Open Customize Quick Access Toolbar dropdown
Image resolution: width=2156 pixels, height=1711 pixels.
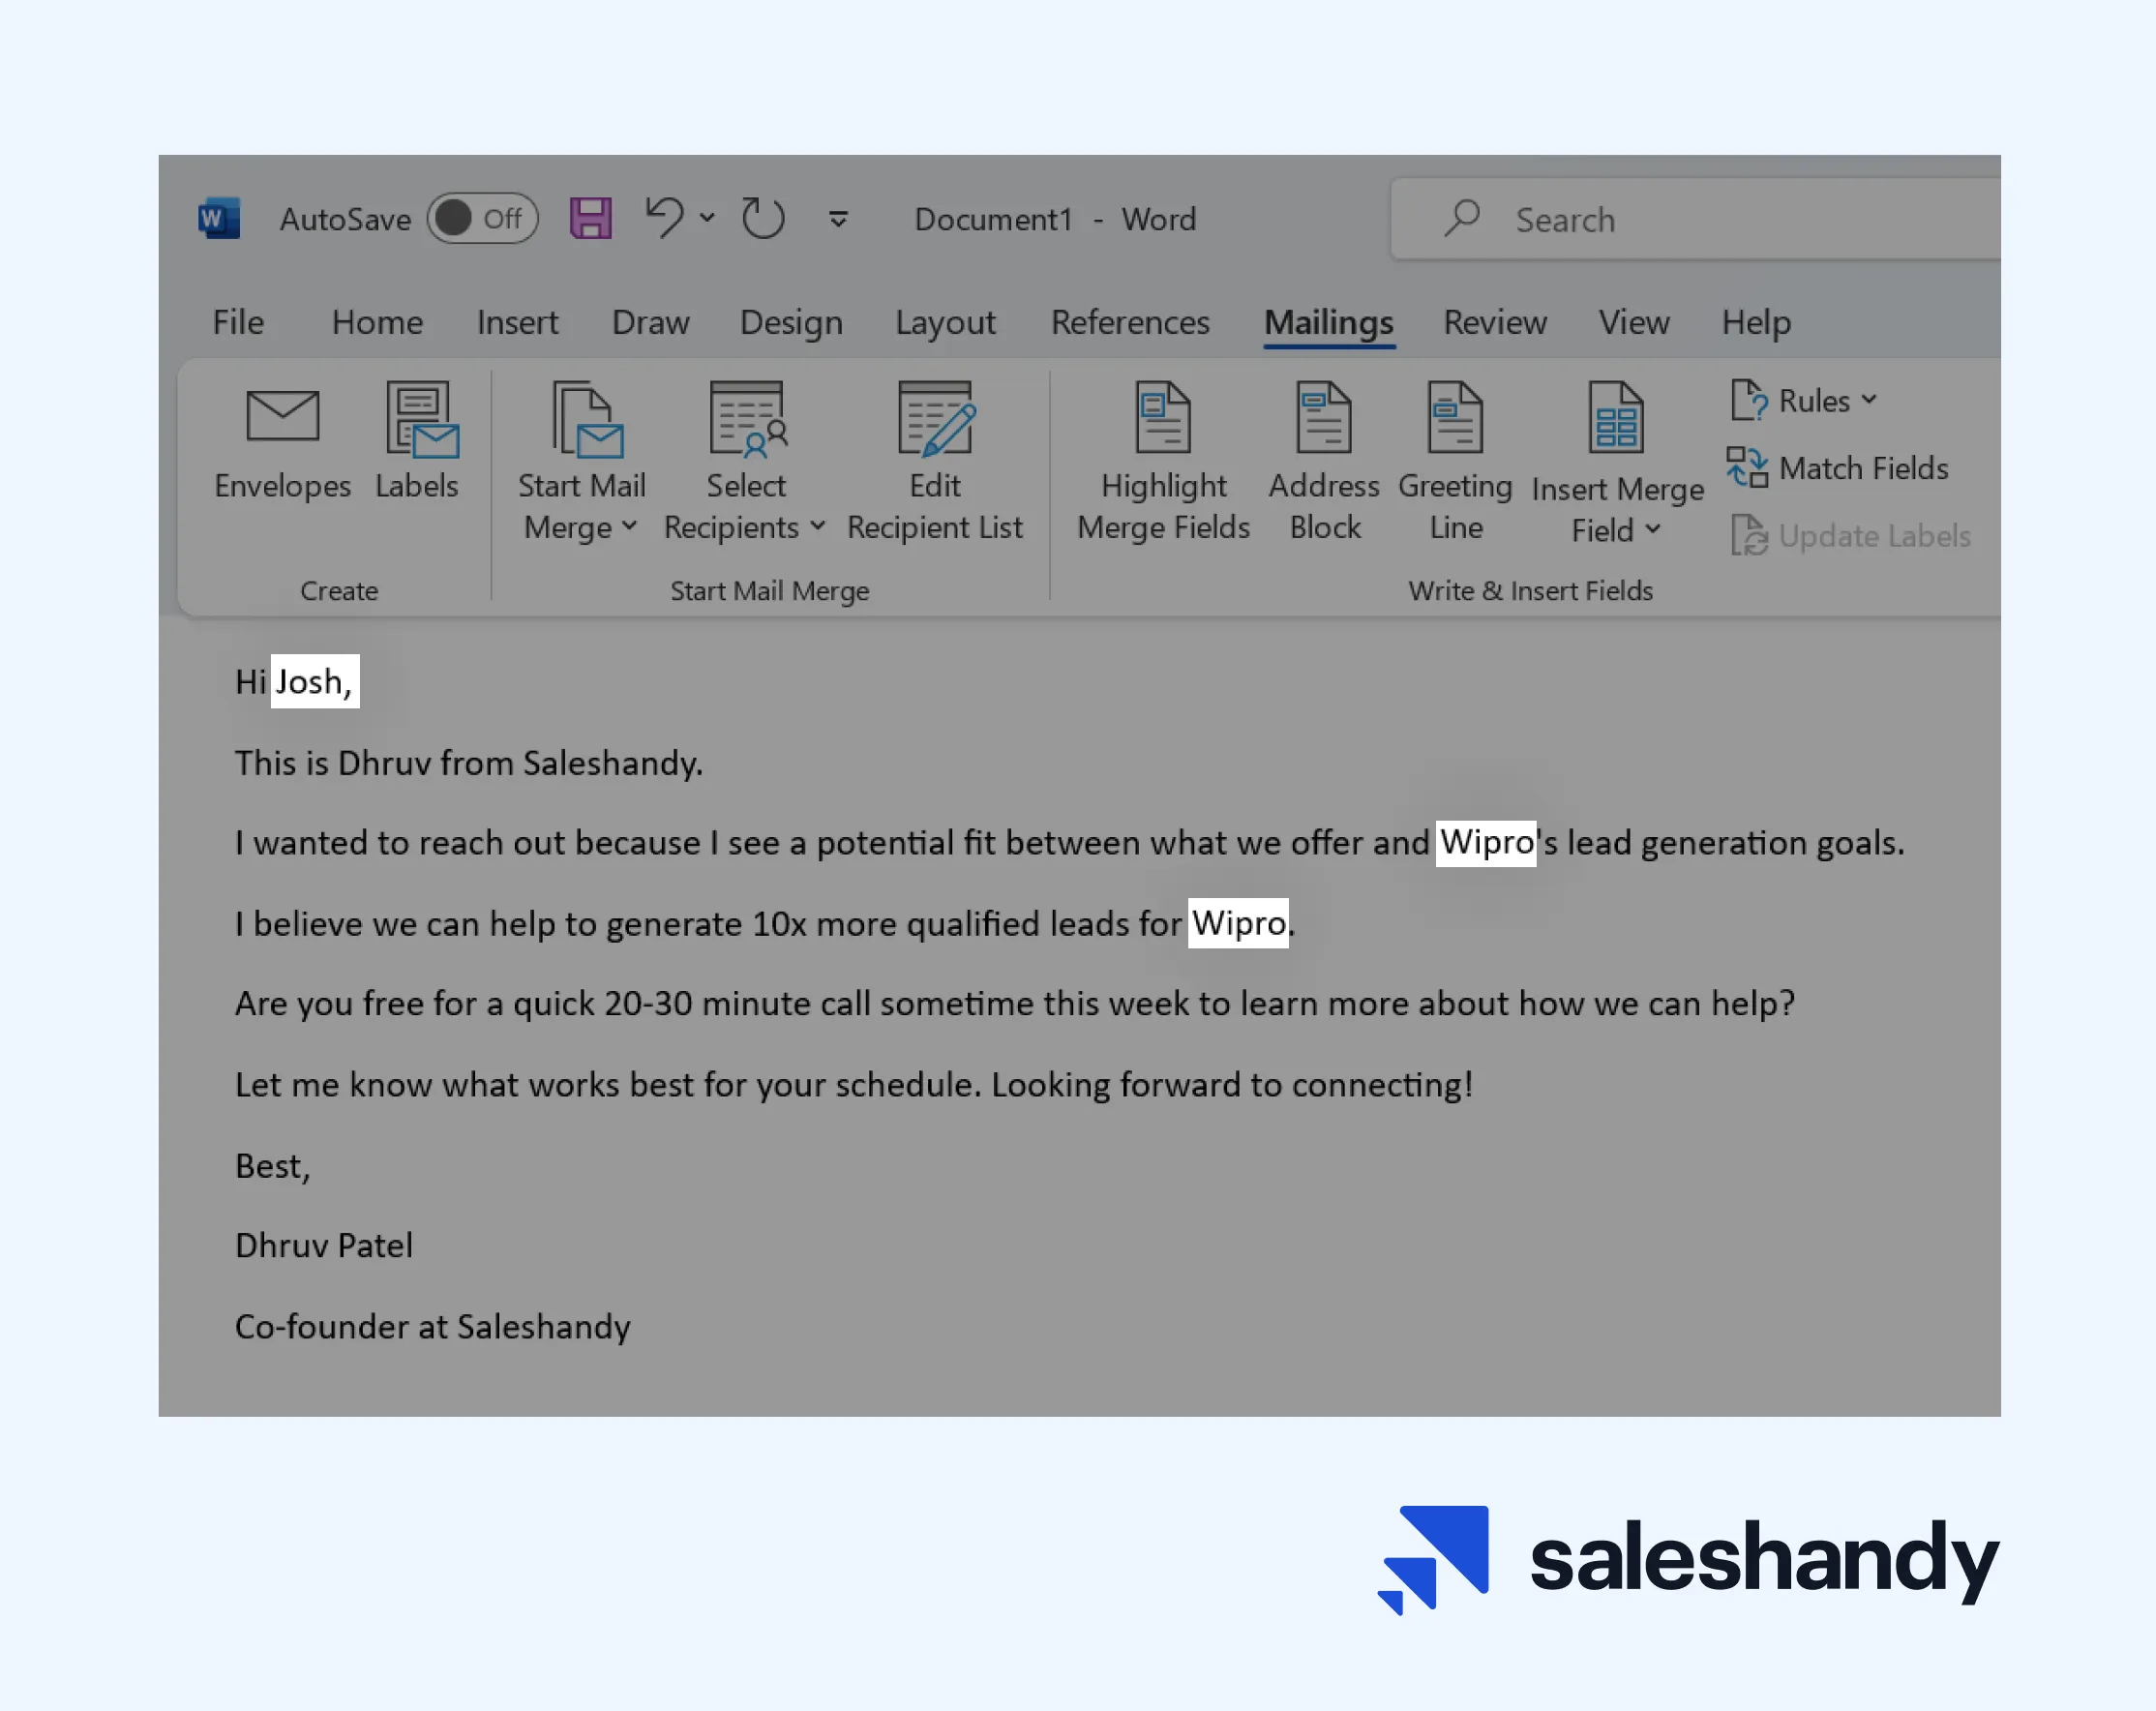839,218
